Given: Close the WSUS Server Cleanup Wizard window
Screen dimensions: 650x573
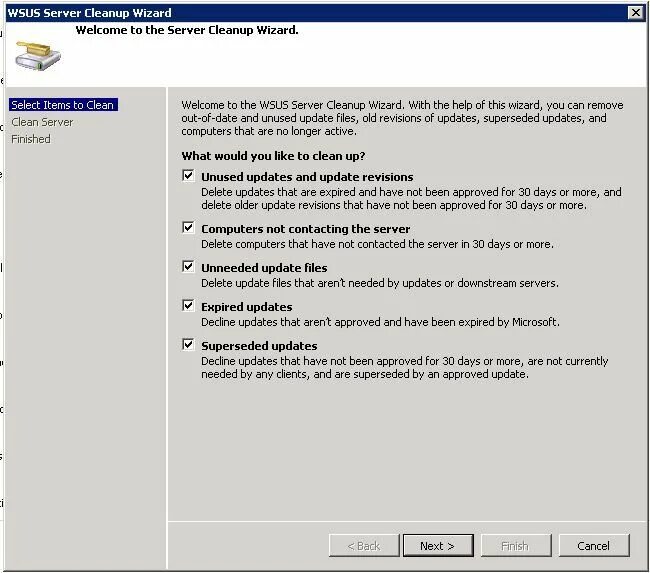Looking at the screenshot, I should pyautogui.click(x=635, y=13).
